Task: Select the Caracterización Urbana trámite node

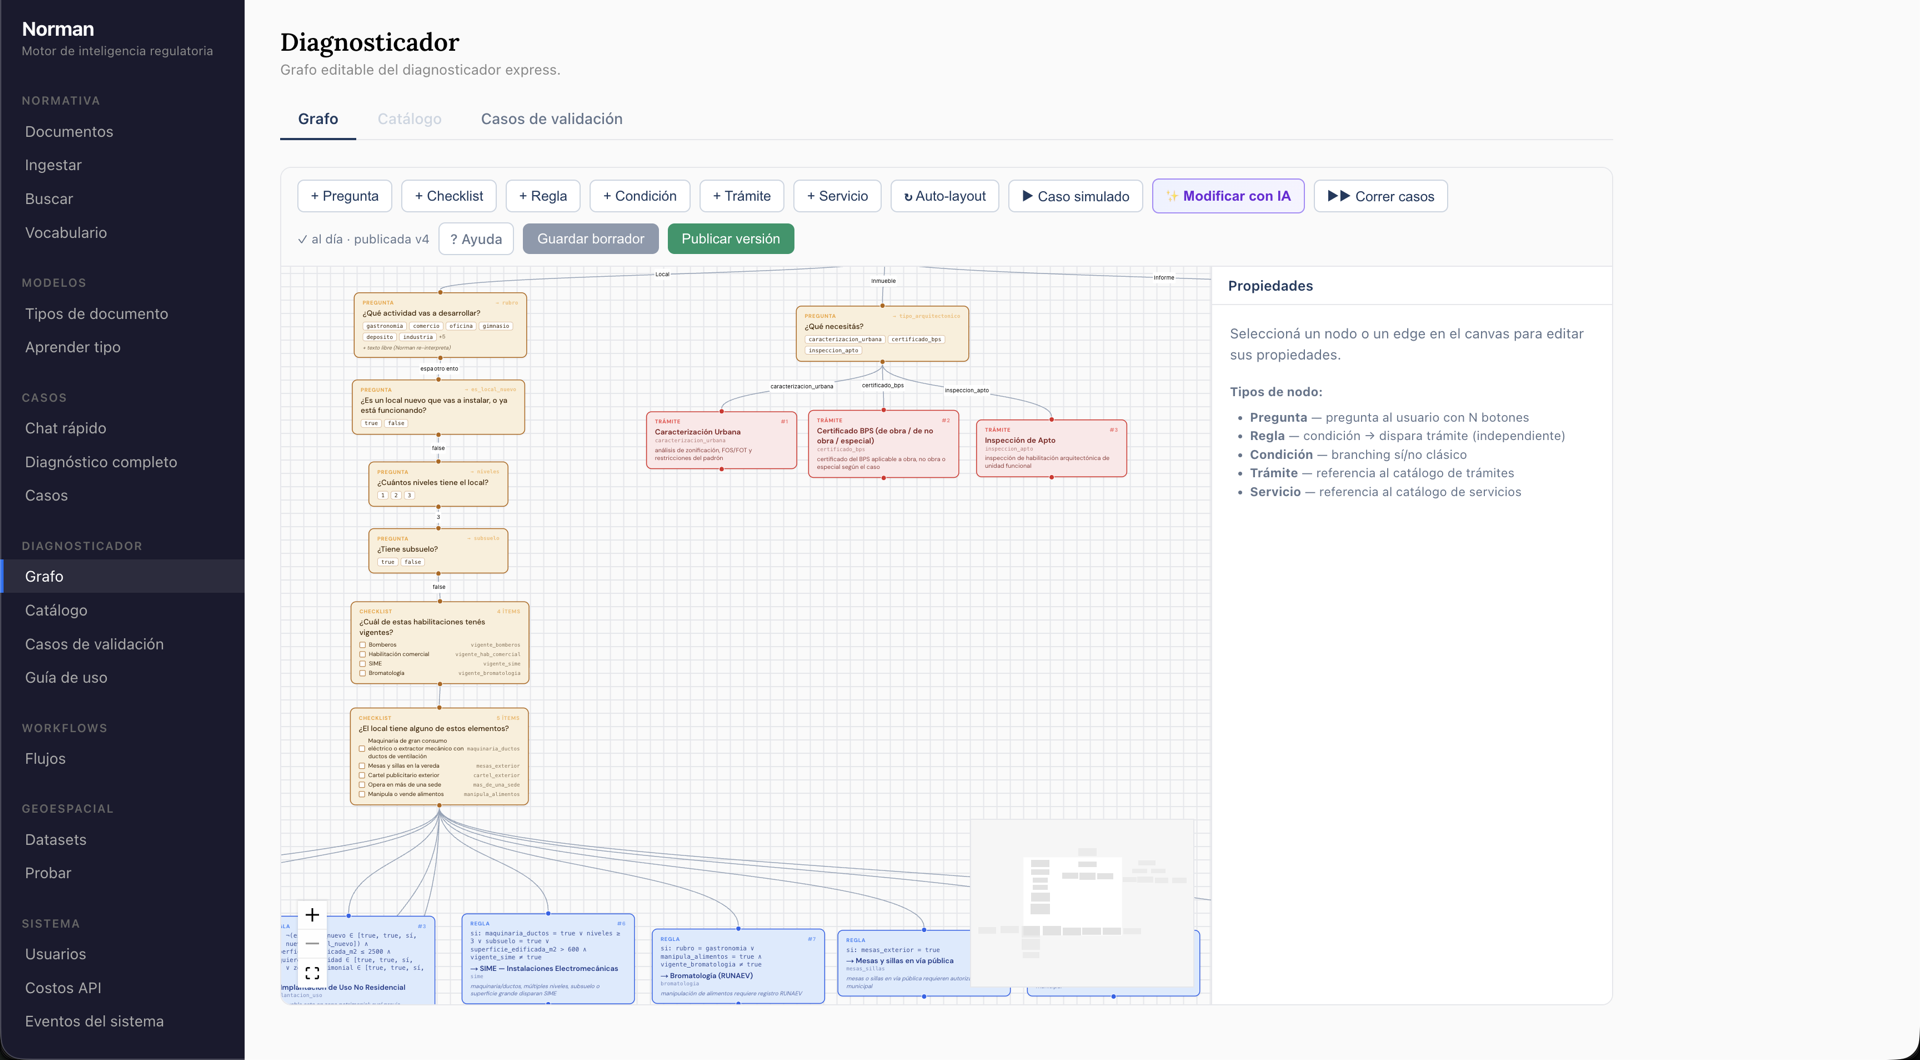Action: [722, 440]
